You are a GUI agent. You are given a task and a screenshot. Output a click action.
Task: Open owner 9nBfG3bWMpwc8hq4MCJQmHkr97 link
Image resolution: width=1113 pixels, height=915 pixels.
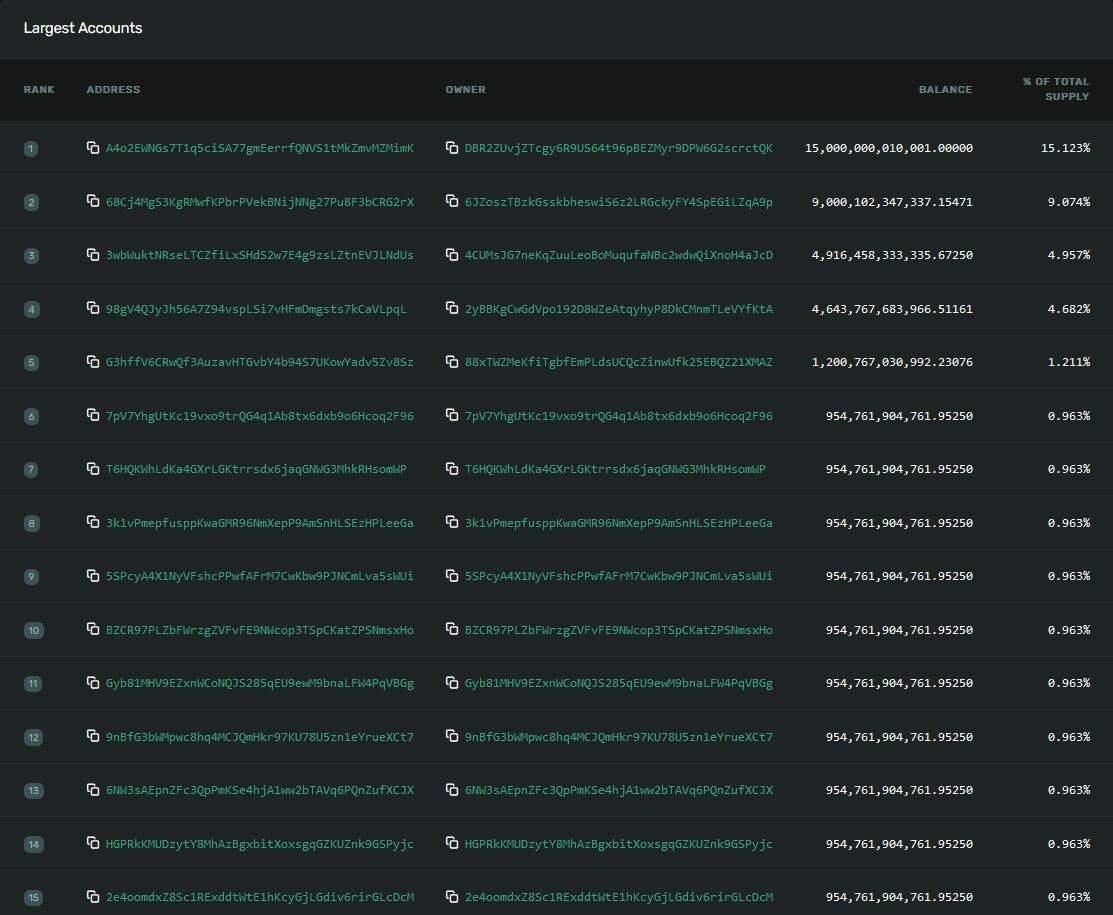click(x=618, y=737)
